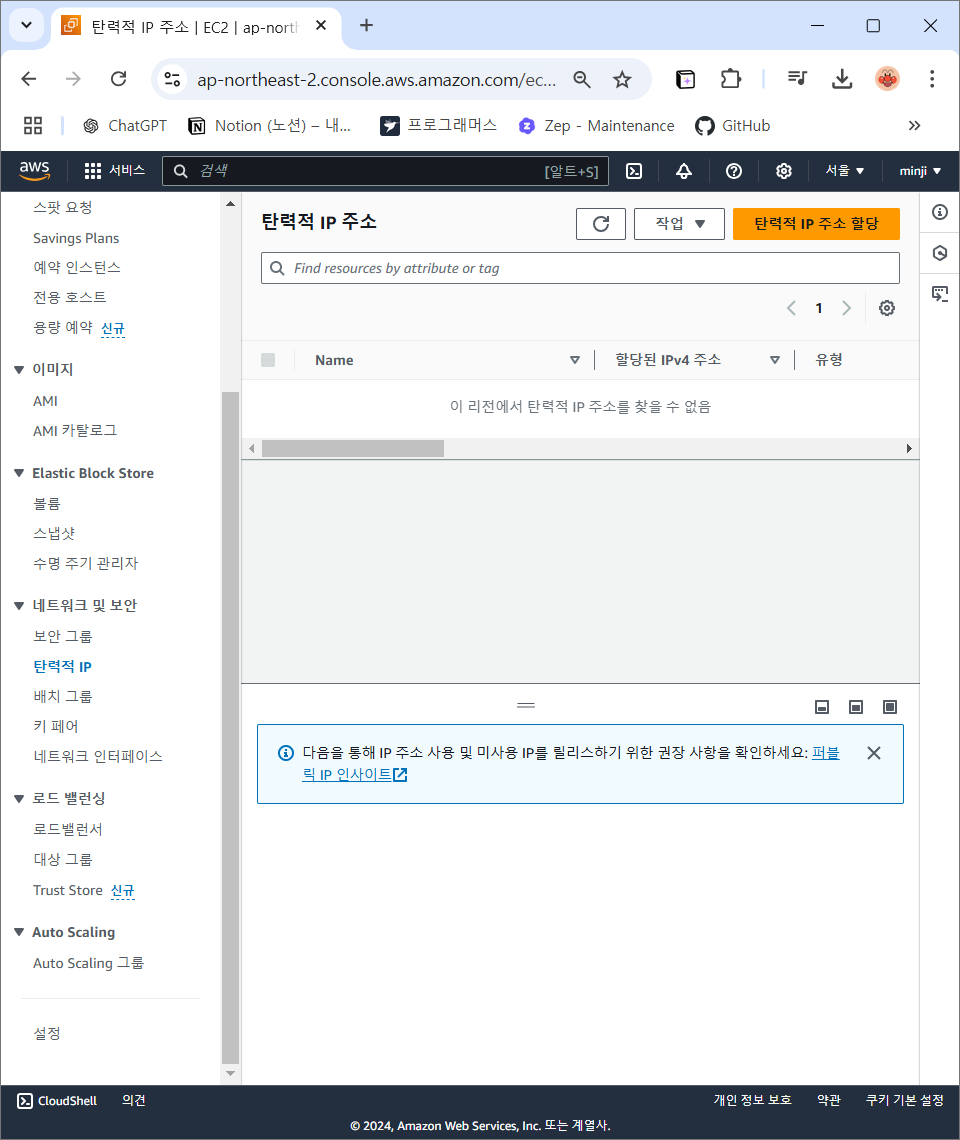Open the hexagon icon on right rail
Viewport: 960px width, 1140px height.
point(940,253)
